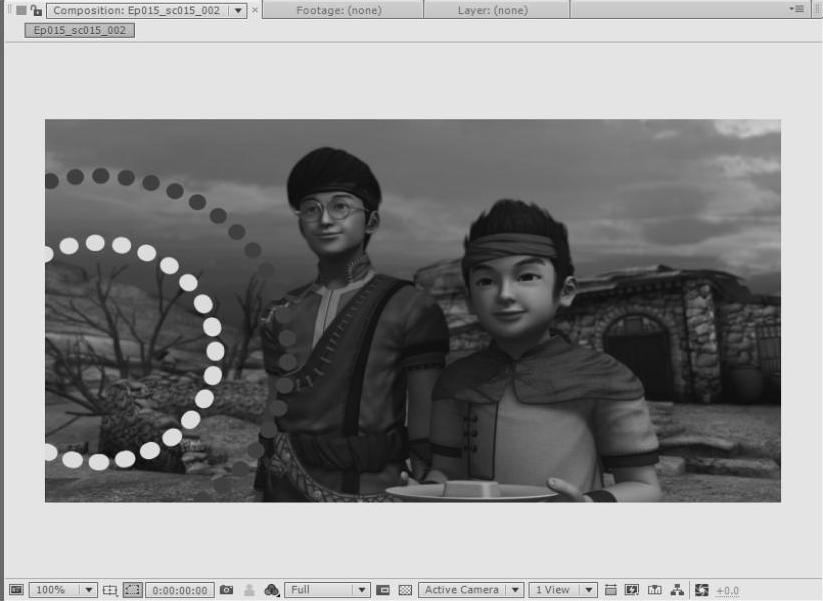
Task: Open the Comp Flowchart icon
Action: pyautogui.click(x=677, y=590)
